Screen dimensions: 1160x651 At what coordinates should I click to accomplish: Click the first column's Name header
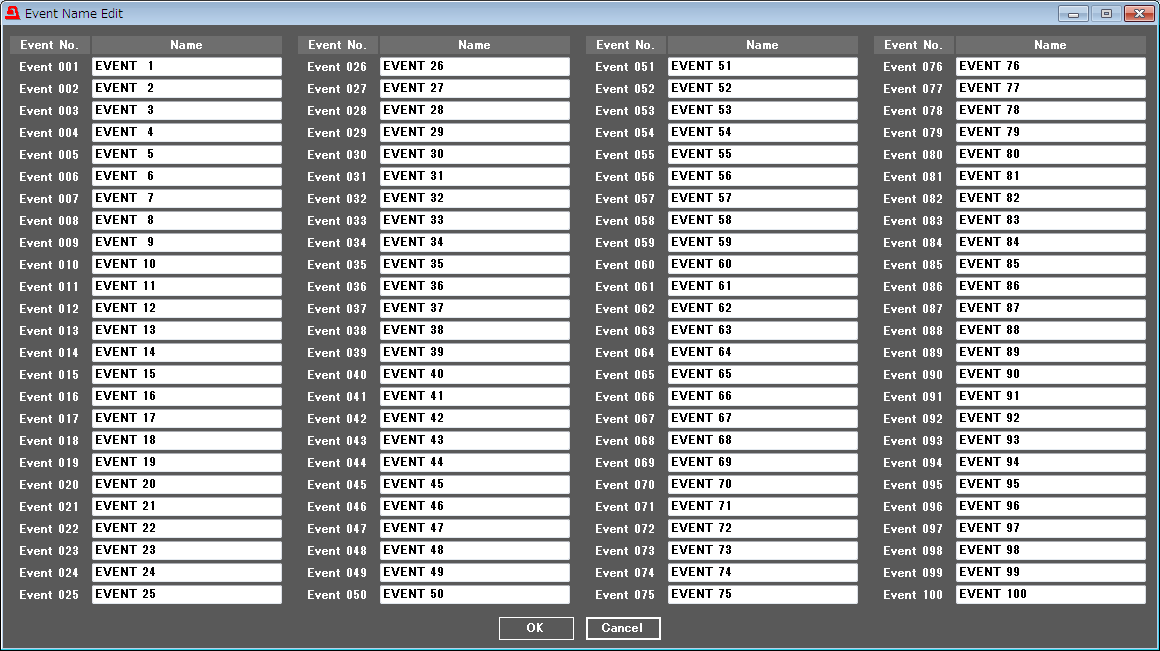click(187, 45)
